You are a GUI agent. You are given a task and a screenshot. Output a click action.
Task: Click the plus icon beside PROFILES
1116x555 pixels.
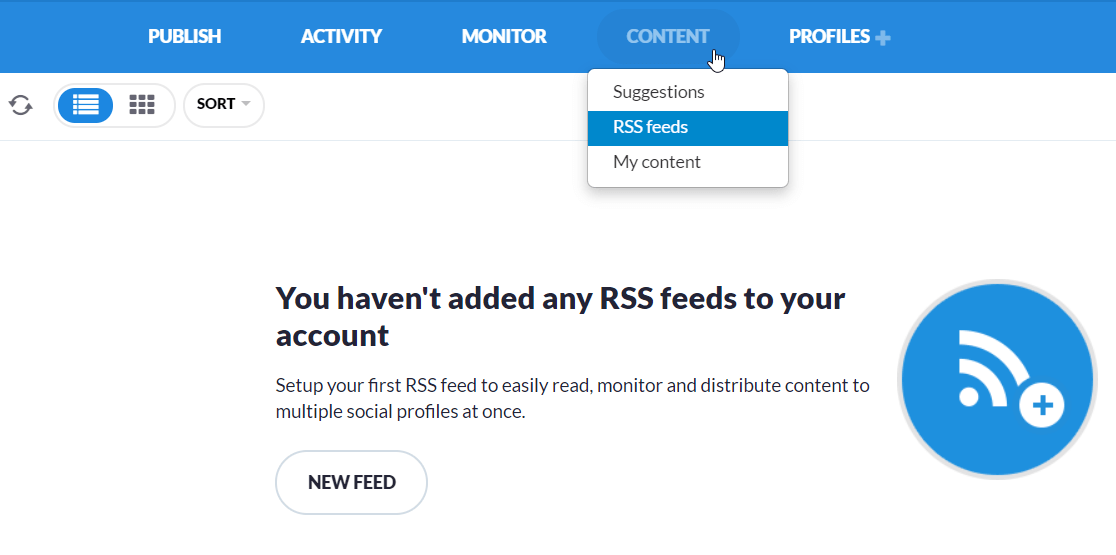coord(883,38)
